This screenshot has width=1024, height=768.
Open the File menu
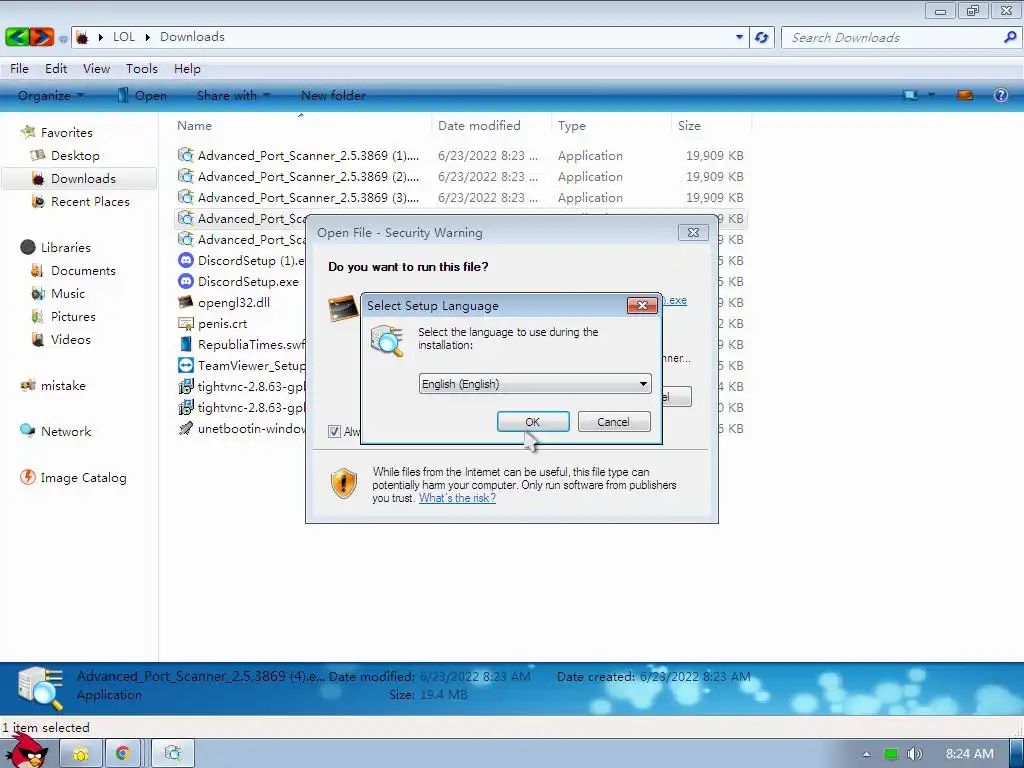(x=19, y=69)
